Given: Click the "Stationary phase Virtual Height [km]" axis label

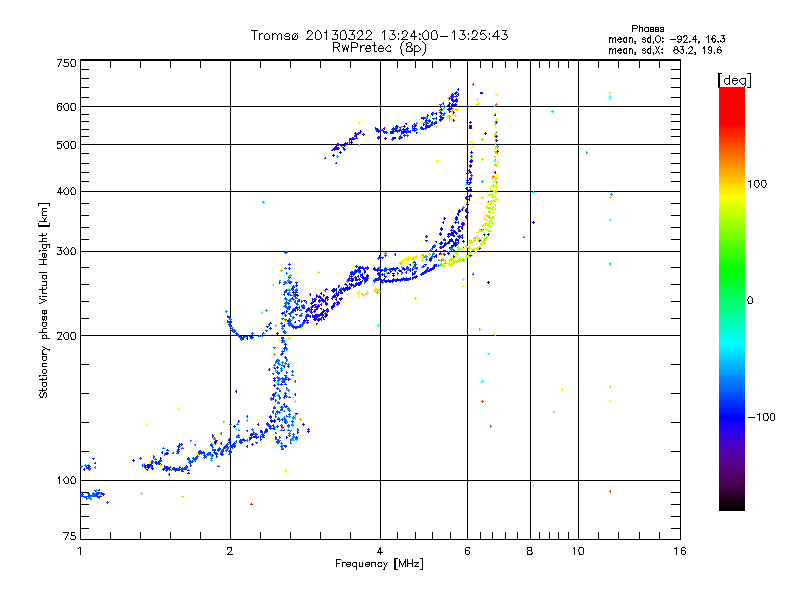Looking at the screenshot, I should pos(44,301).
